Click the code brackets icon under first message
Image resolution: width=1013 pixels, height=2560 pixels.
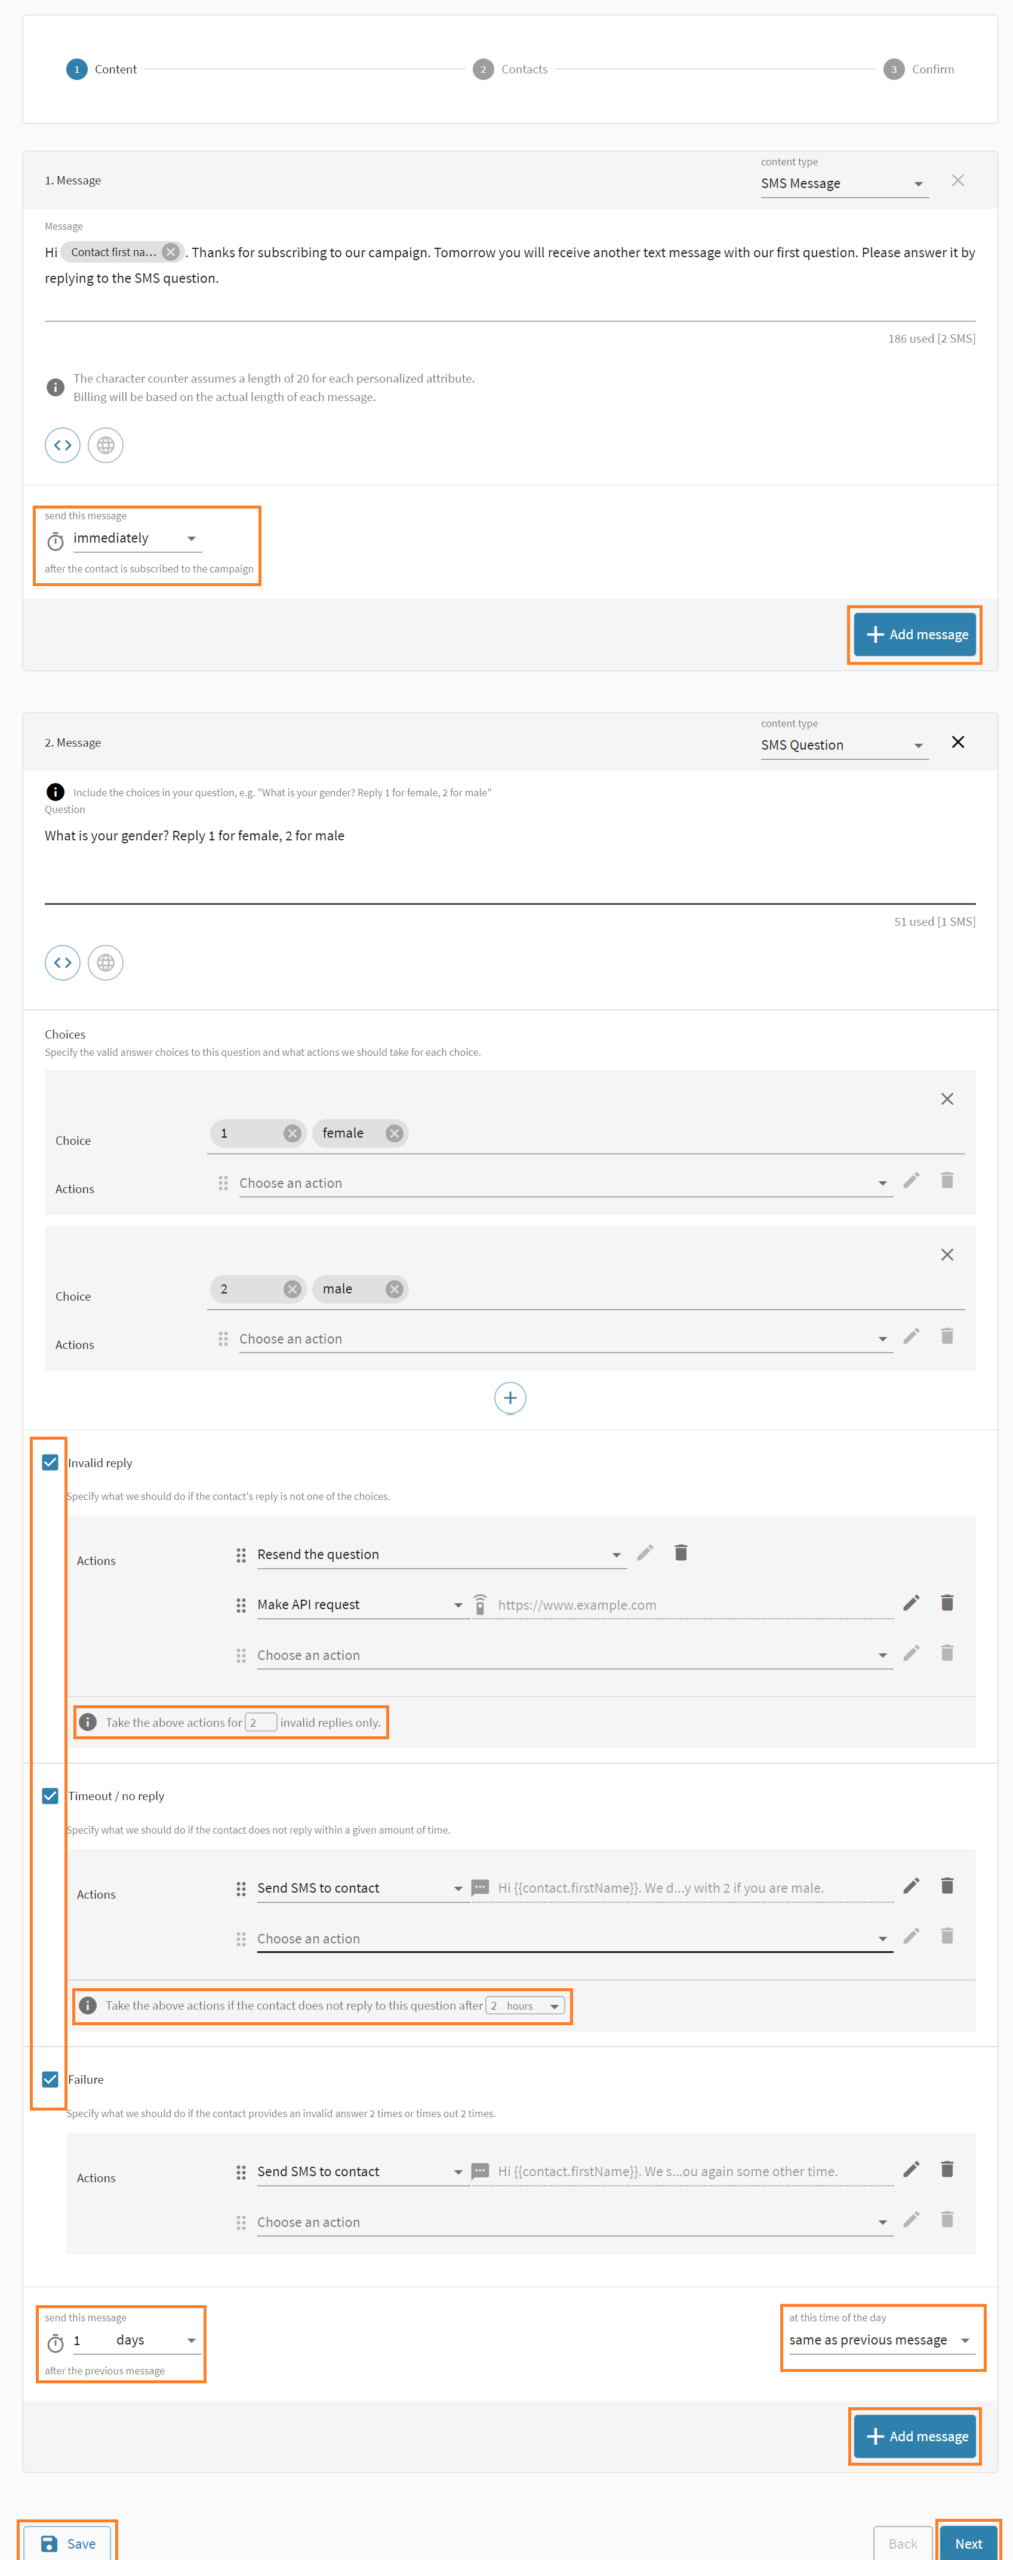(x=62, y=445)
